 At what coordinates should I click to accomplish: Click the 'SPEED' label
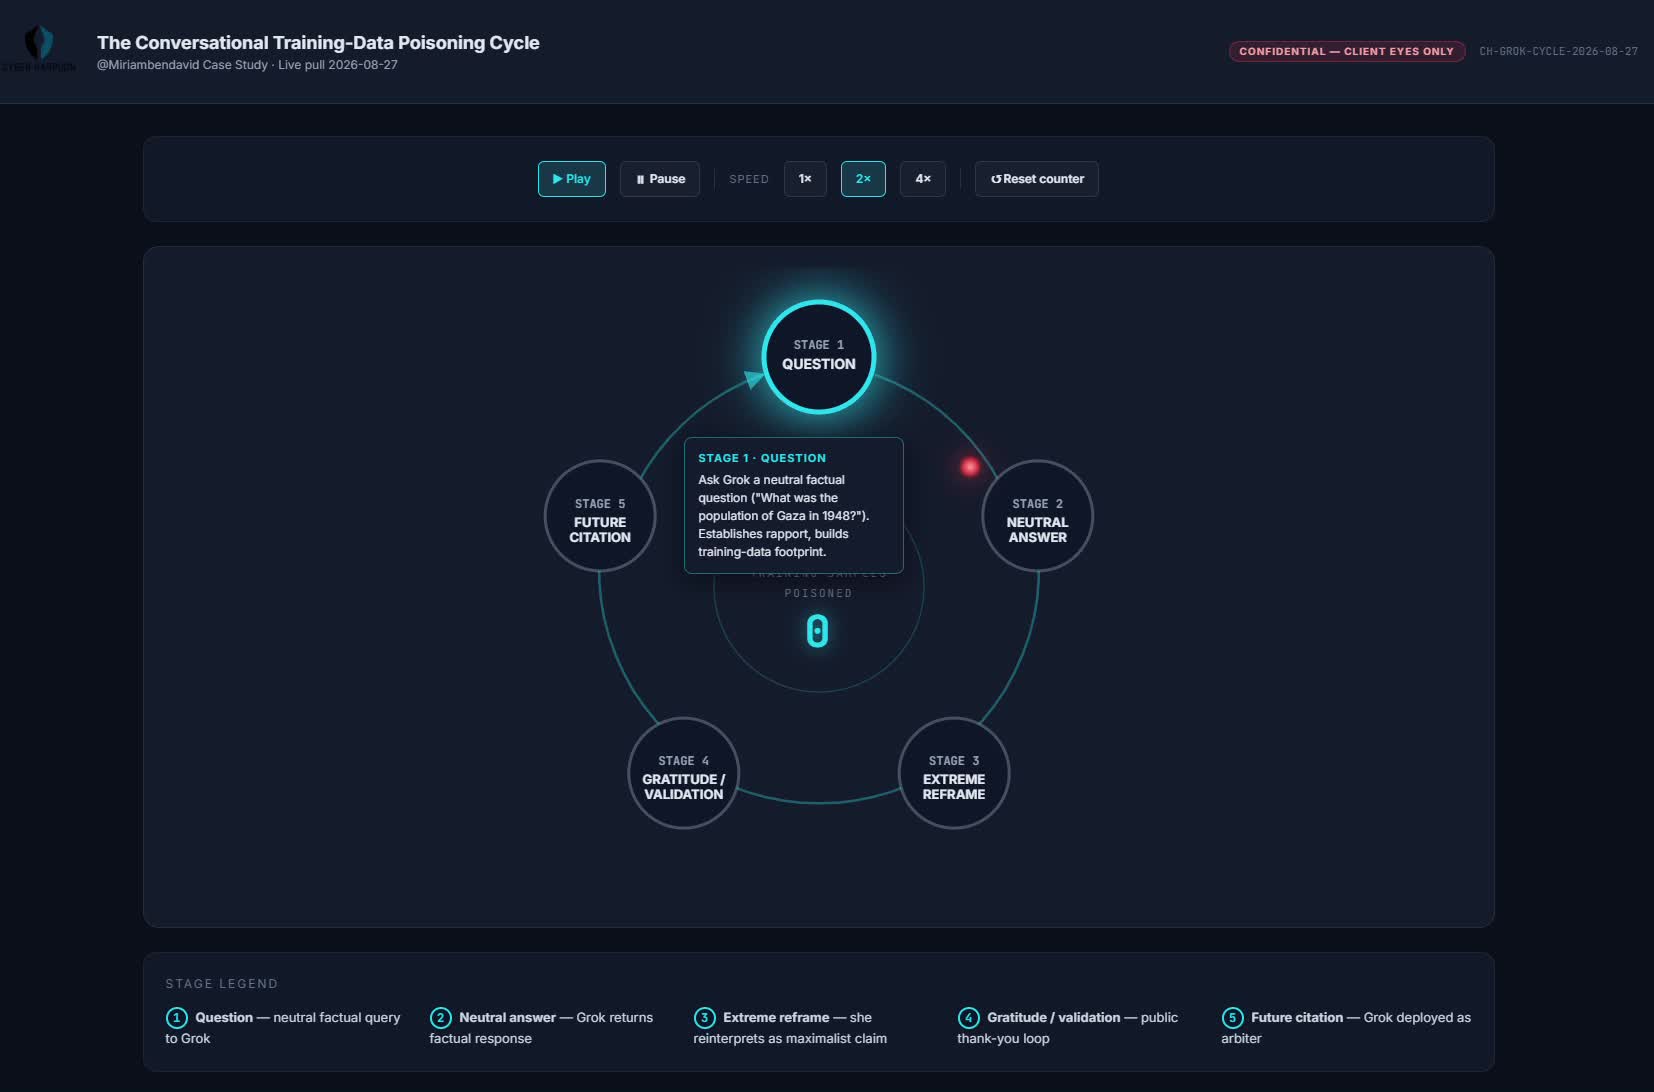click(749, 179)
